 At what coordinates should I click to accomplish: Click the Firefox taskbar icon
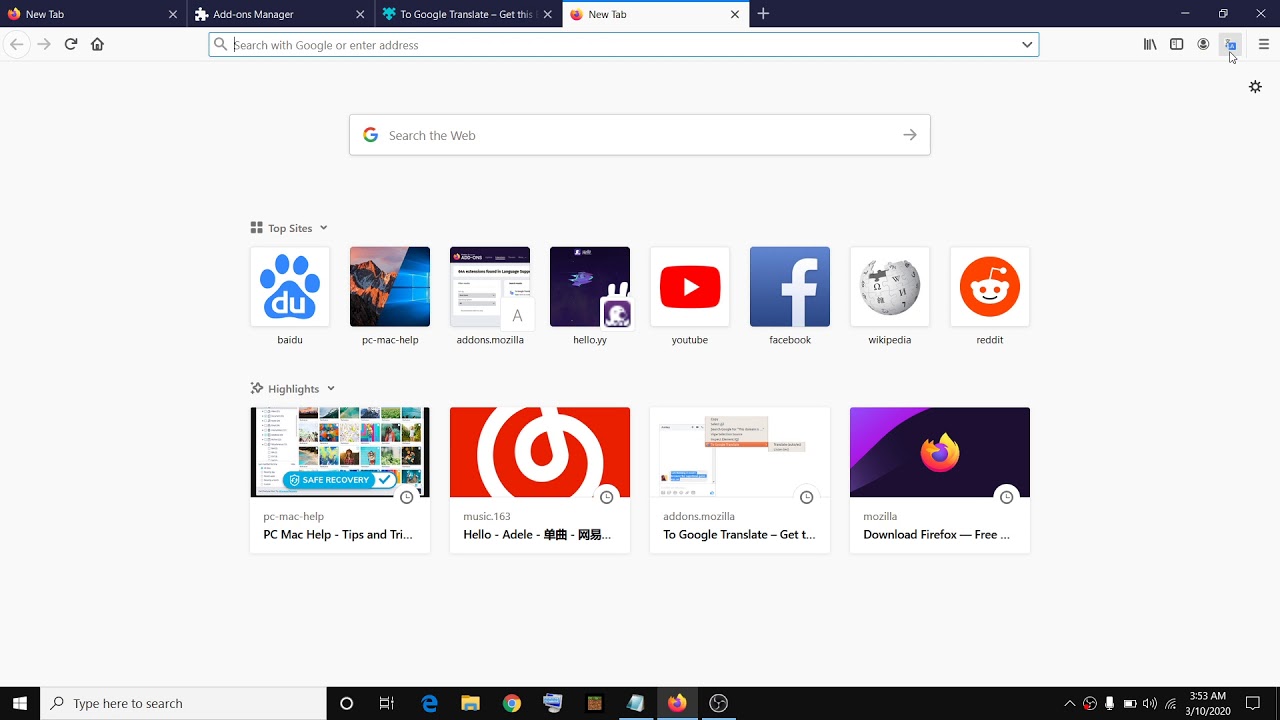677,703
